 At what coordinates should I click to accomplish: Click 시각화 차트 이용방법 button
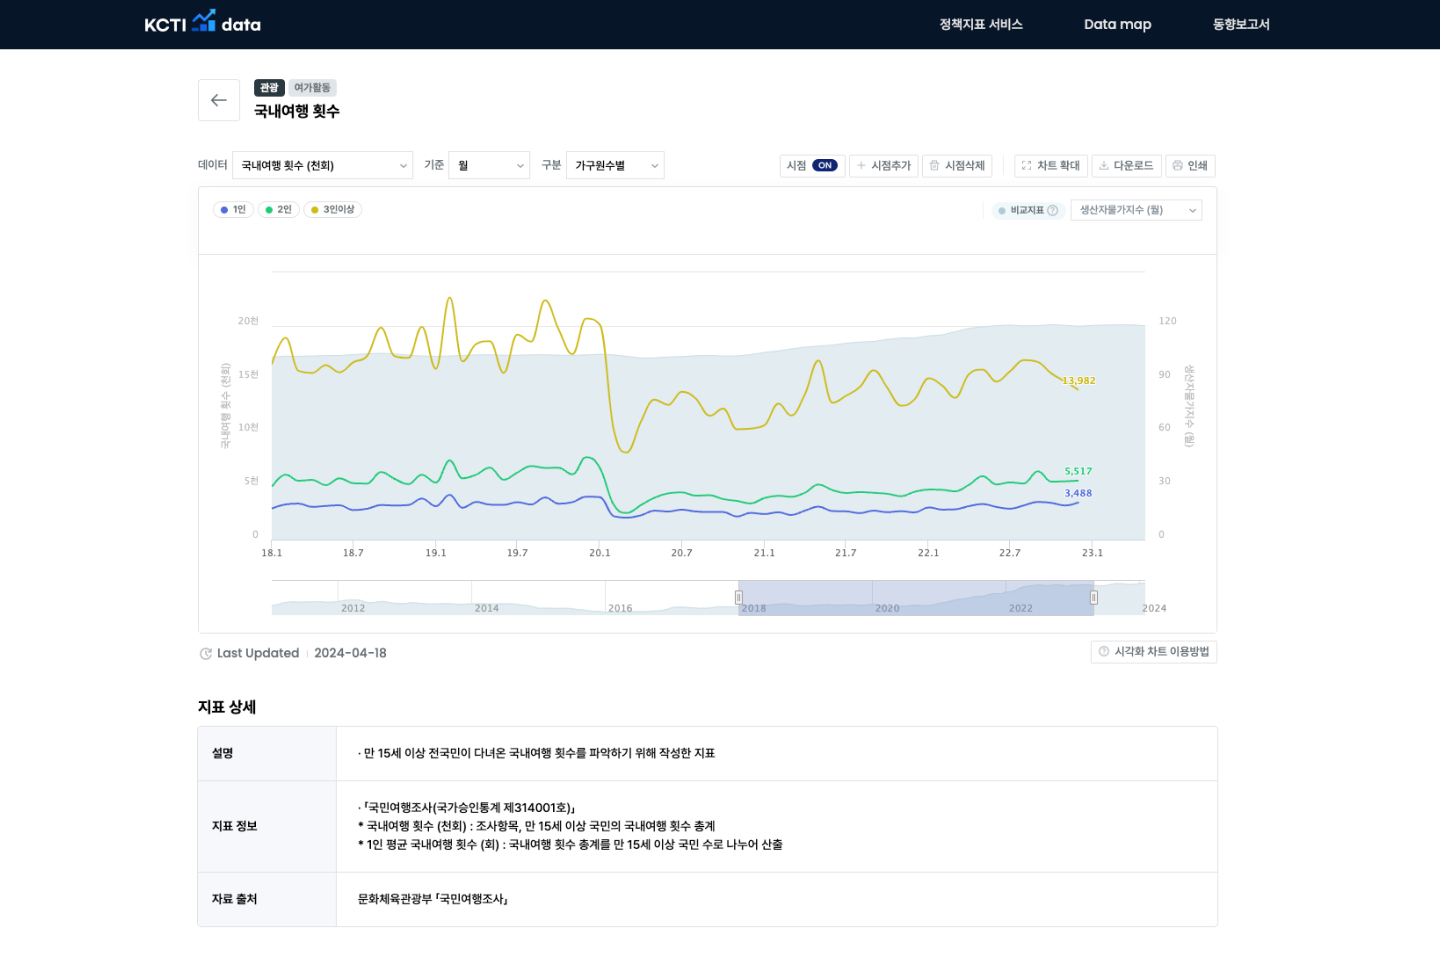(1153, 652)
